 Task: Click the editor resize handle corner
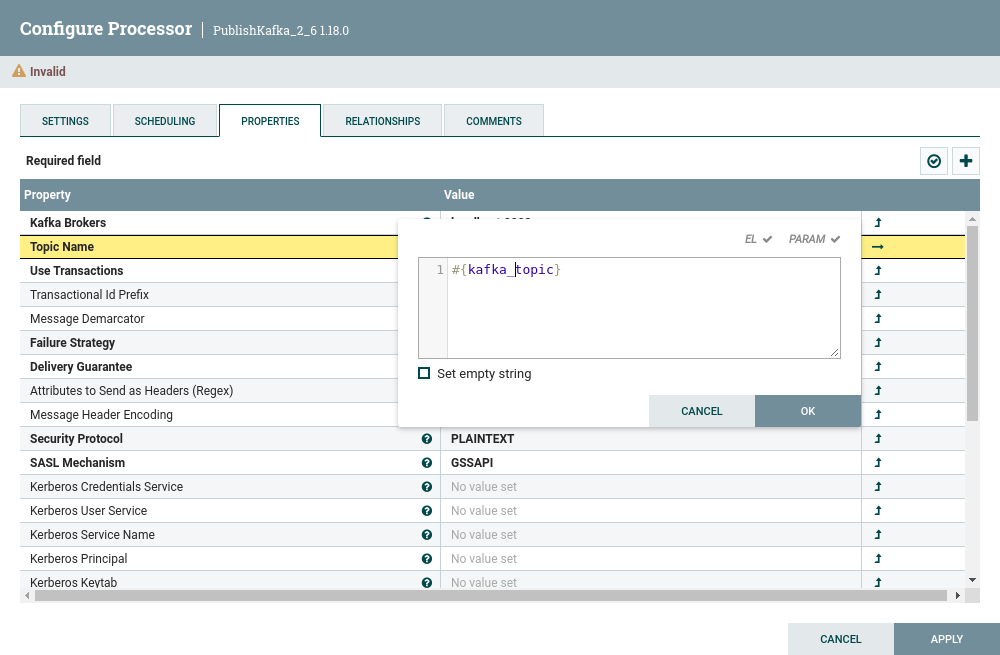[834, 352]
